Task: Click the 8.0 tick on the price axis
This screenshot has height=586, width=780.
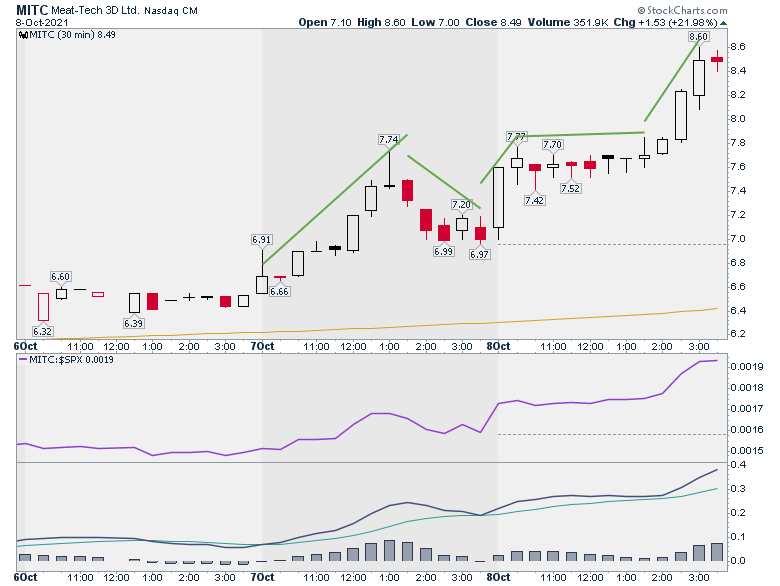Action: (x=738, y=119)
